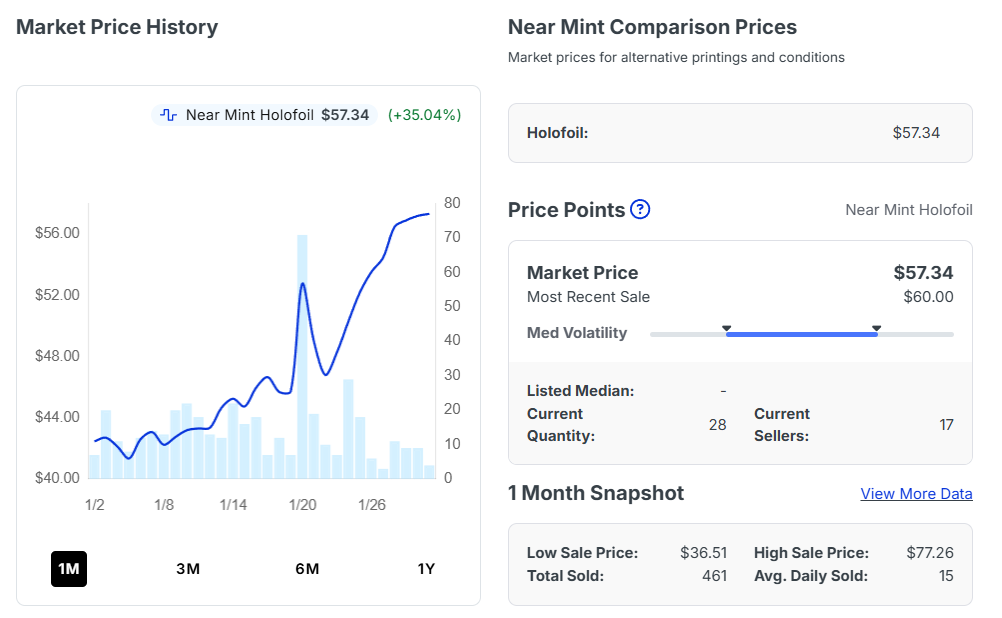Viewport: 1002px width, 618px height.
Task: Open the View More Data link
Action: point(916,494)
